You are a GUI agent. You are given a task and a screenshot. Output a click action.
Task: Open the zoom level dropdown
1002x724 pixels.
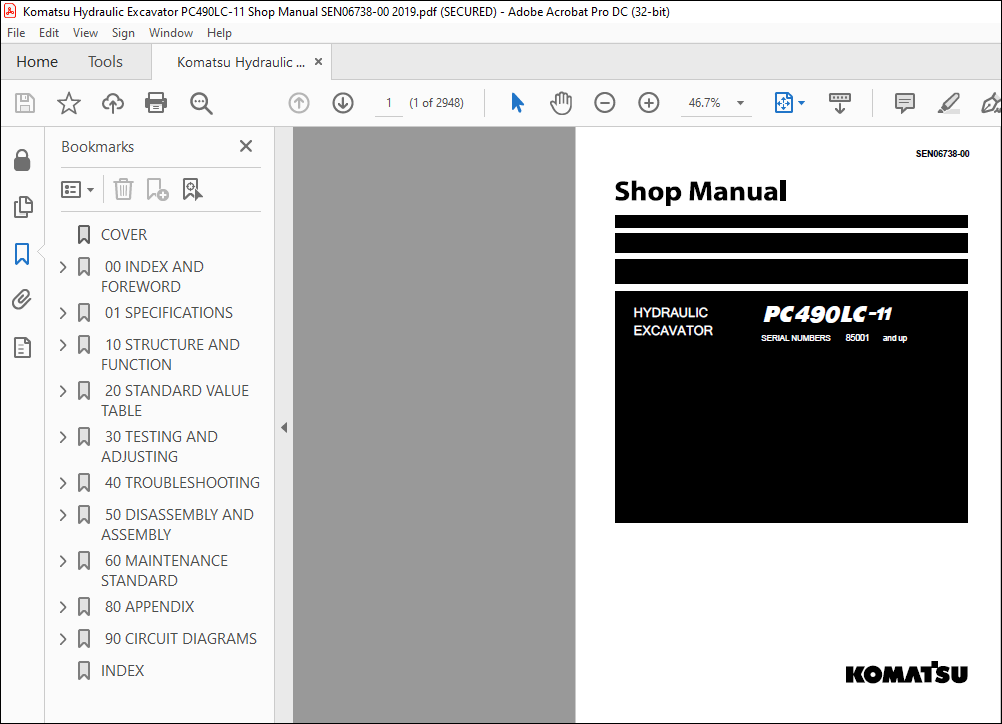click(741, 103)
